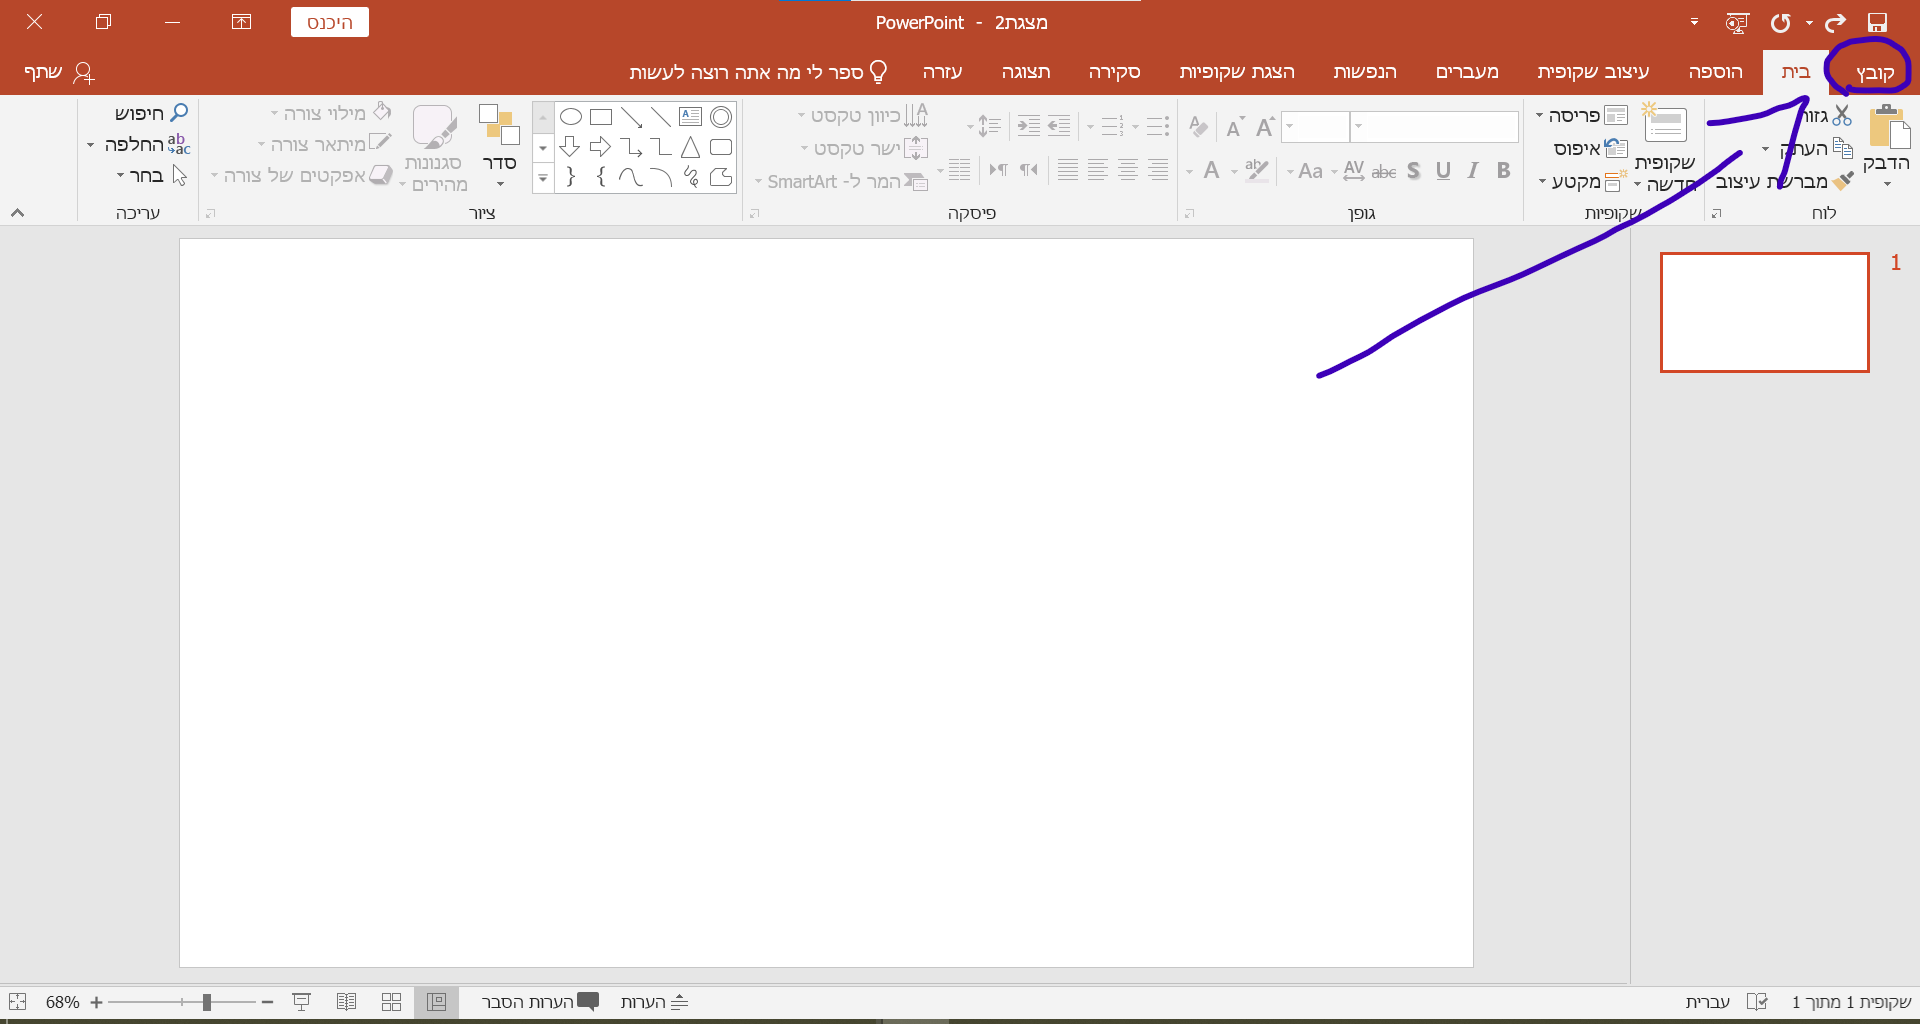Click the Sign in (היכנס) button

coord(329,22)
